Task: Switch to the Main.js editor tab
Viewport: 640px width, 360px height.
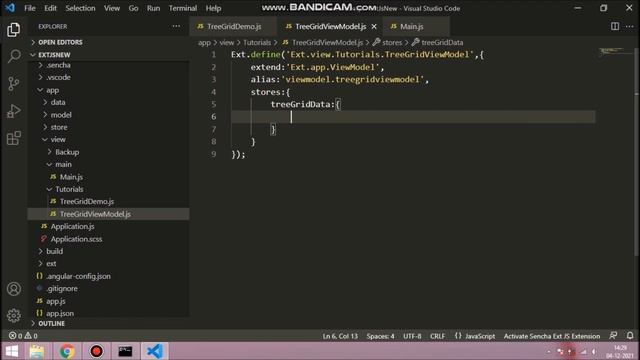Action: point(416,27)
